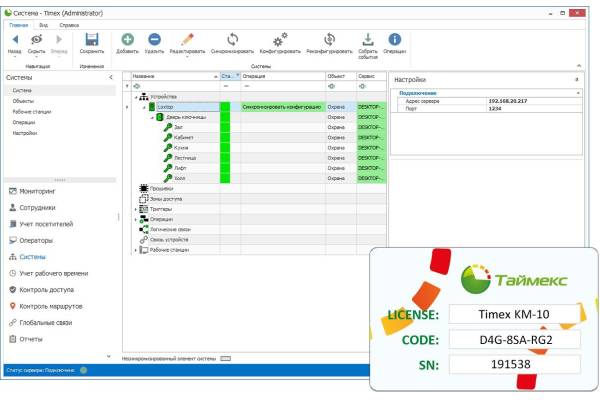Expand the Рабочие станции tree node
The image size is (600, 400).
tap(134, 250)
